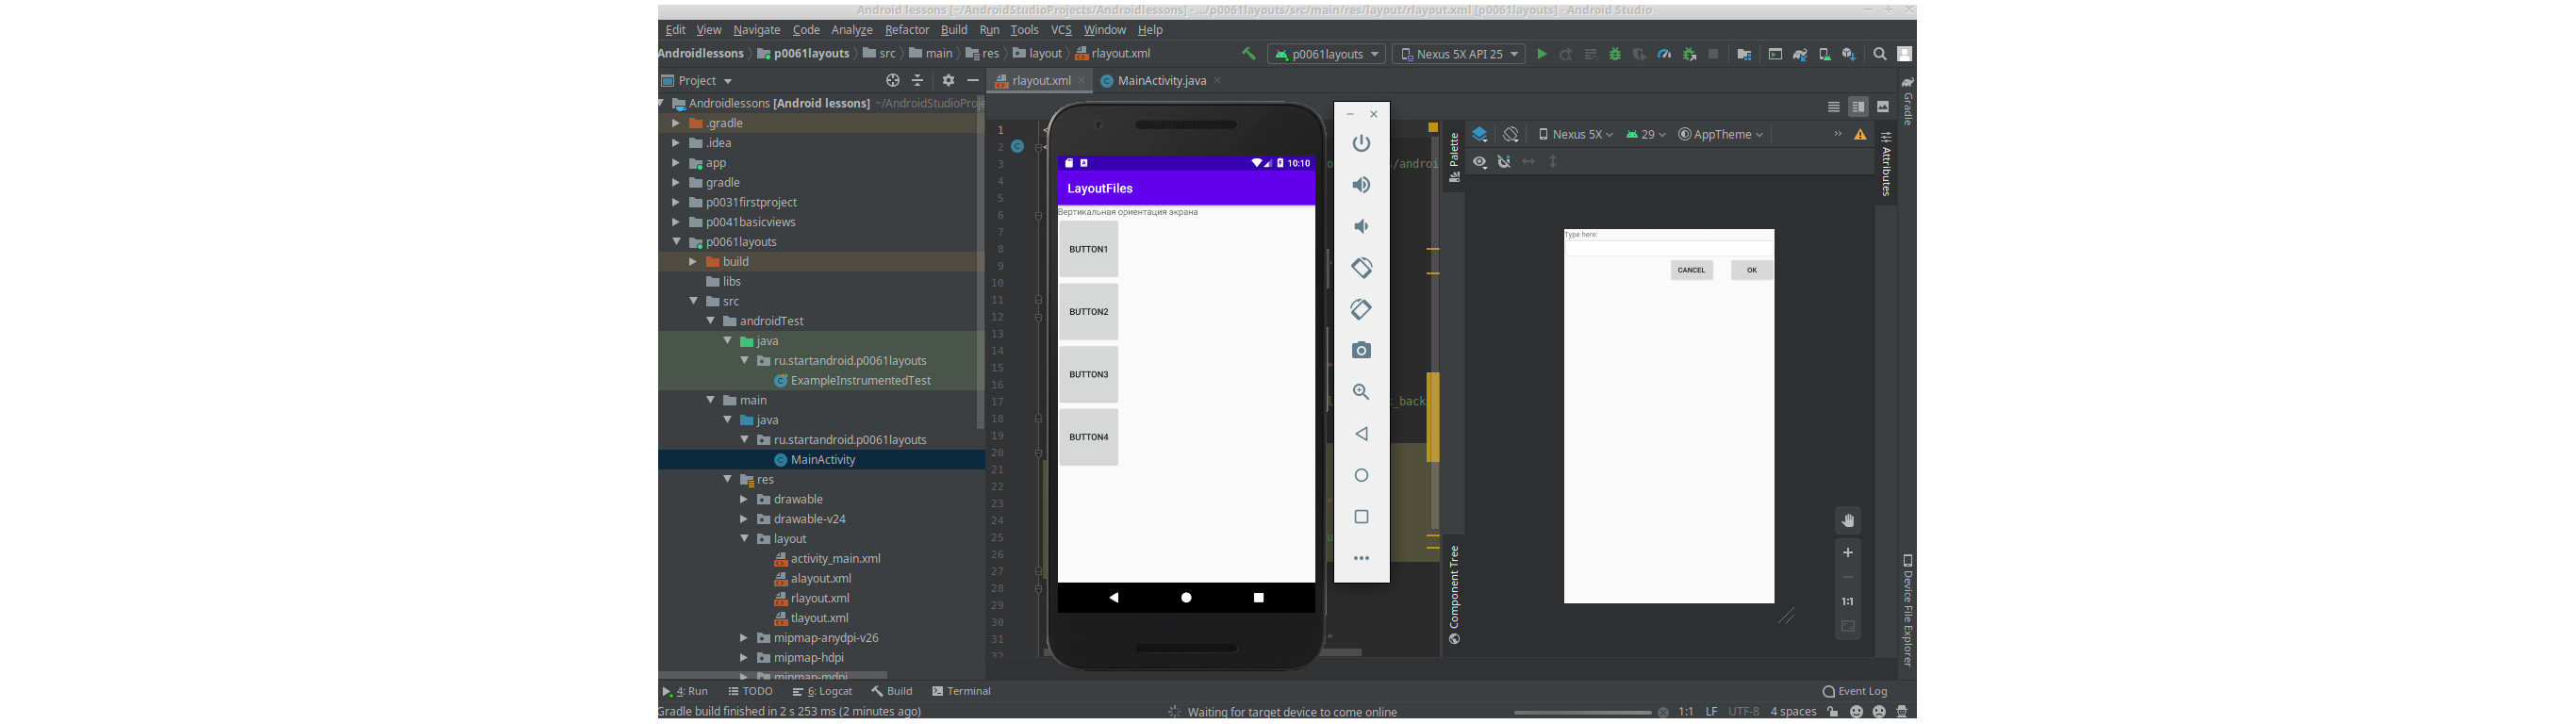Open the Terminal tool window
2576x724 pixels.
pyautogui.click(x=961, y=692)
